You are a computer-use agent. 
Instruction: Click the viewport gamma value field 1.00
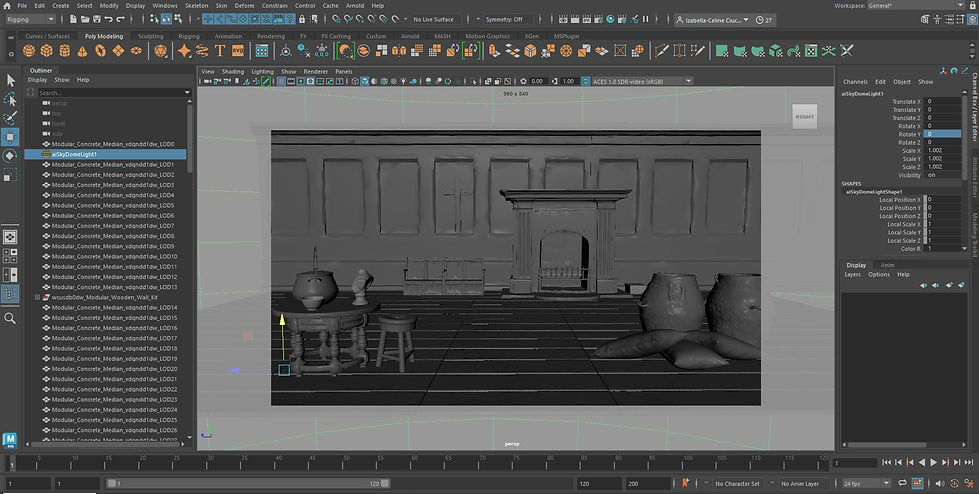click(568, 81)
